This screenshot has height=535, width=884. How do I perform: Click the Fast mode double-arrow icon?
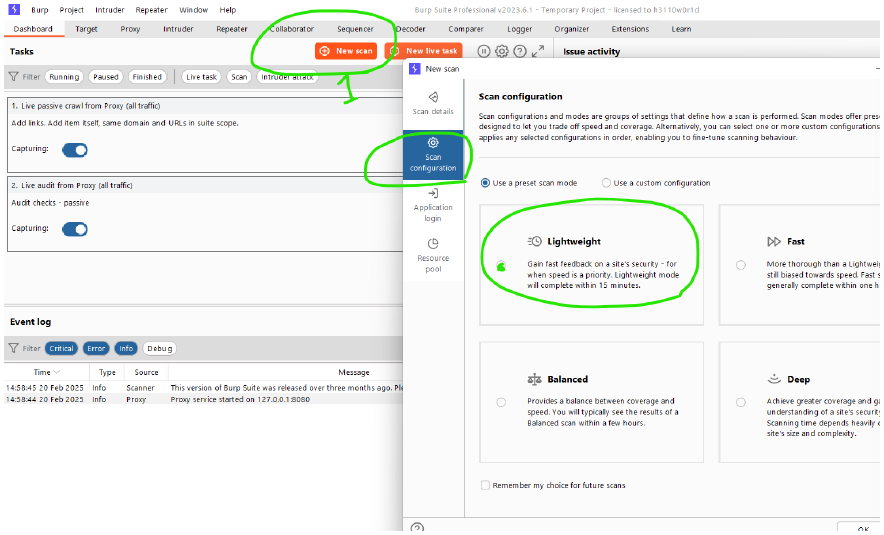774,241
